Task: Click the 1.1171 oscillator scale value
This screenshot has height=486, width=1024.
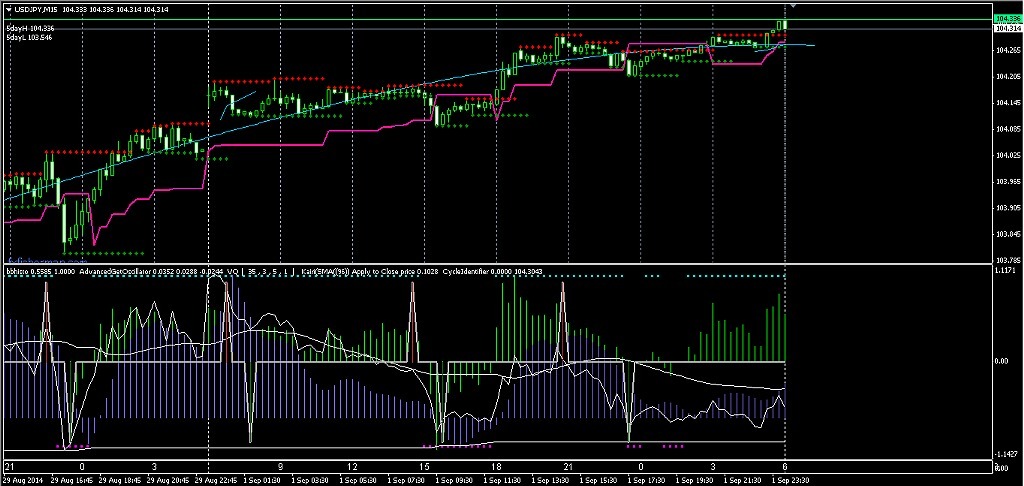Action: coord(1008,270)
